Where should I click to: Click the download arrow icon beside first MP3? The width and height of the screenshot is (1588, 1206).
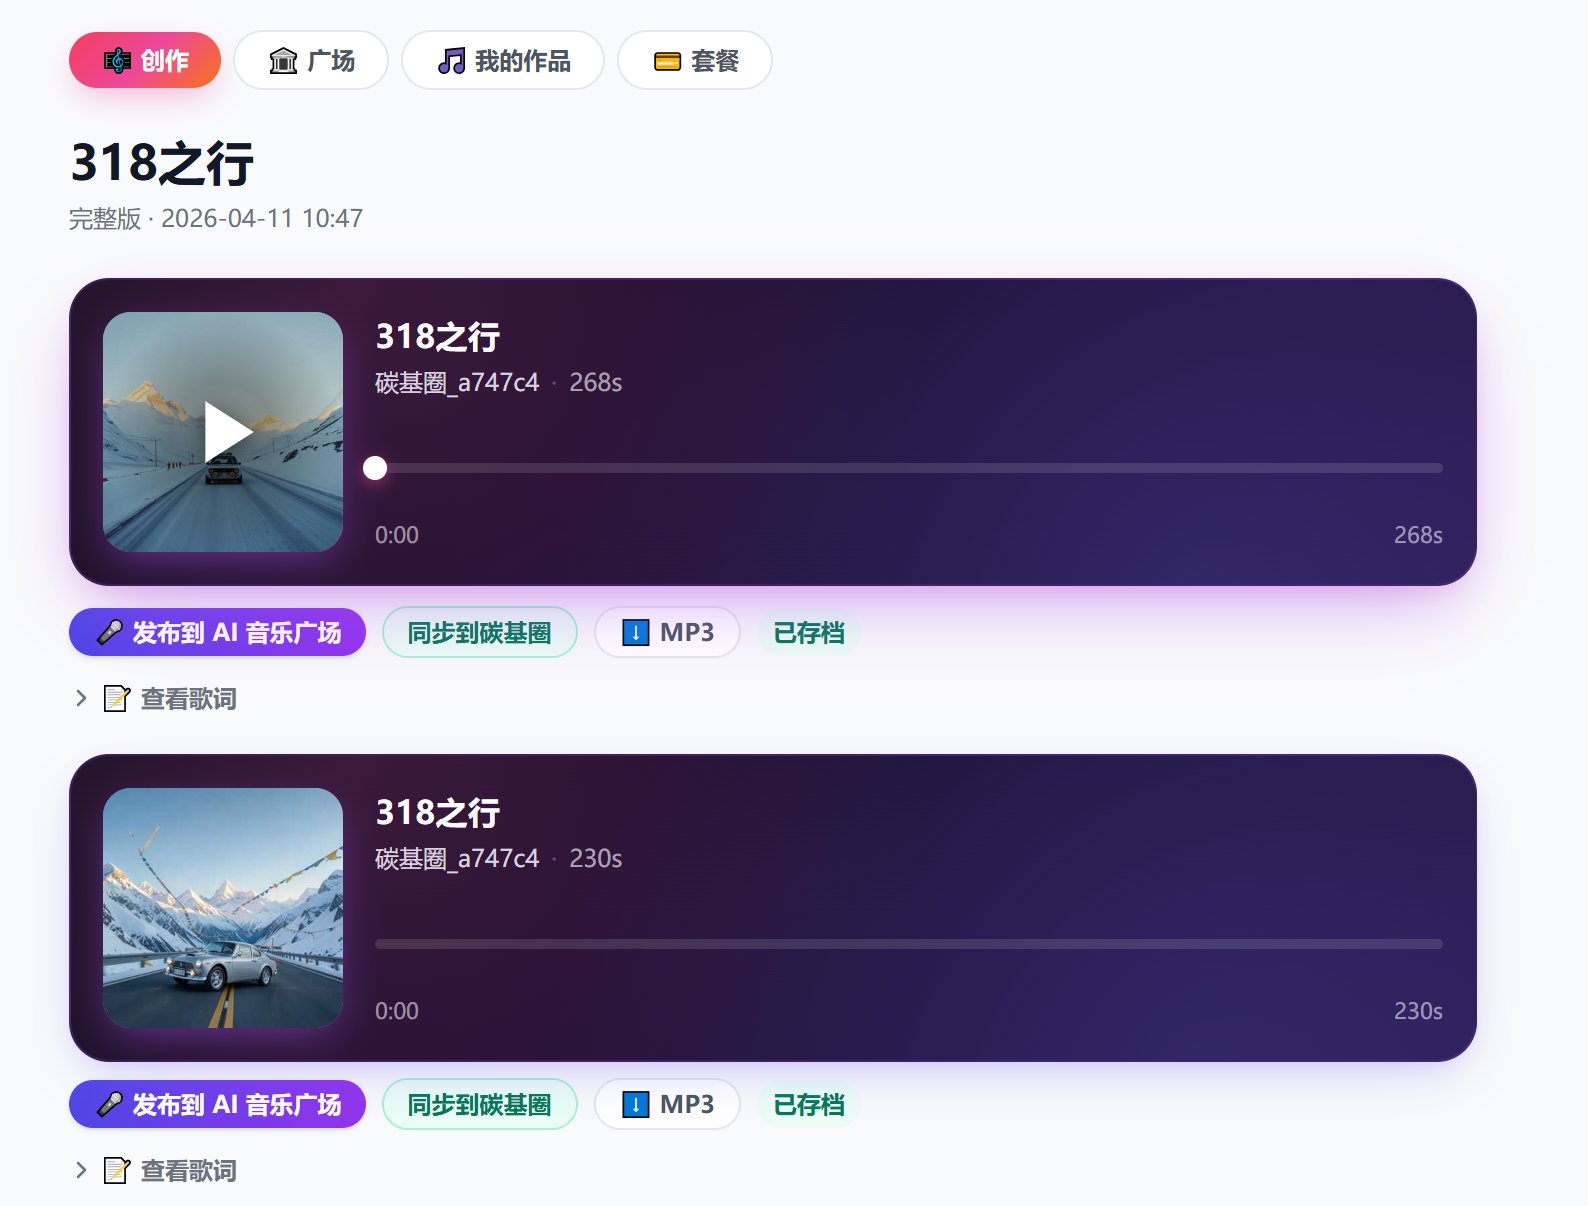[635, 633]
